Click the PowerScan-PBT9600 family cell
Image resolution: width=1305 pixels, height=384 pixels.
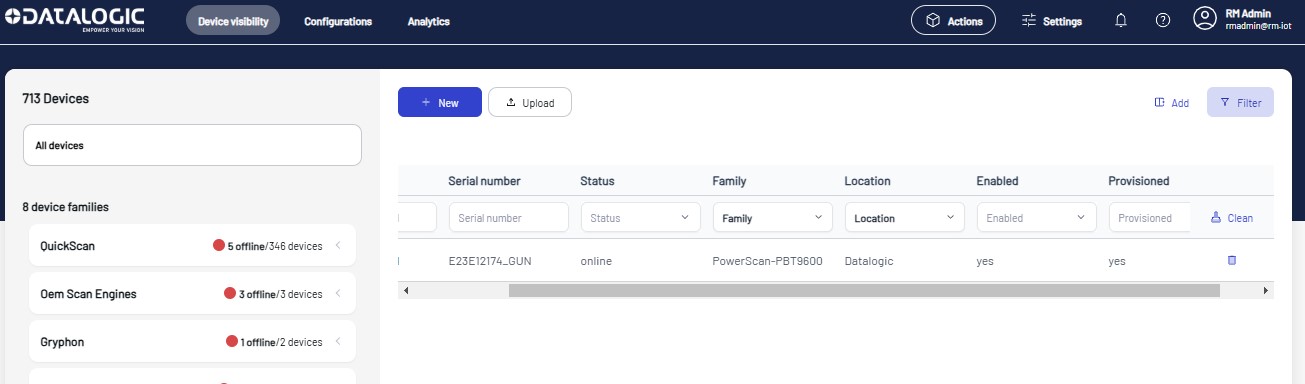767,261
